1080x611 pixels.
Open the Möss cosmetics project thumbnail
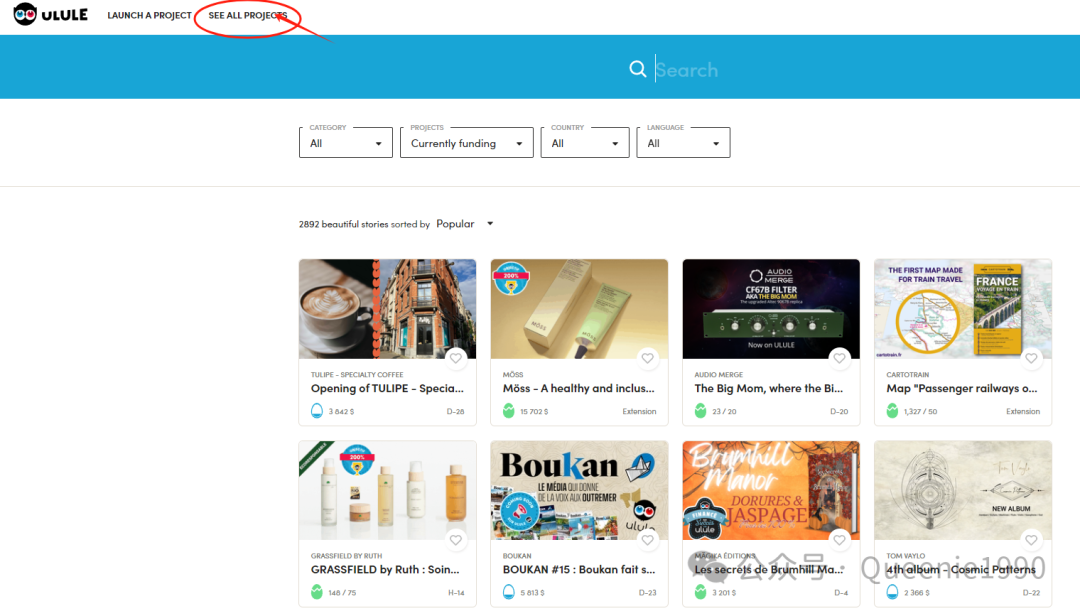tap(579, 309)
